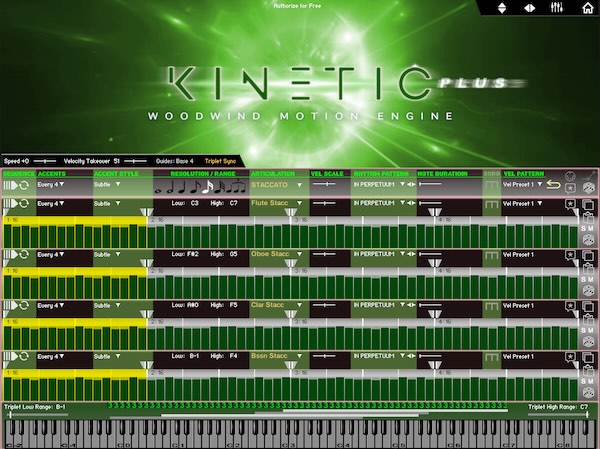Adjust the Velocity Takeover 51 slider
Image resolution: width=600 pixels, height=449 pixels.
pos(135,161)
